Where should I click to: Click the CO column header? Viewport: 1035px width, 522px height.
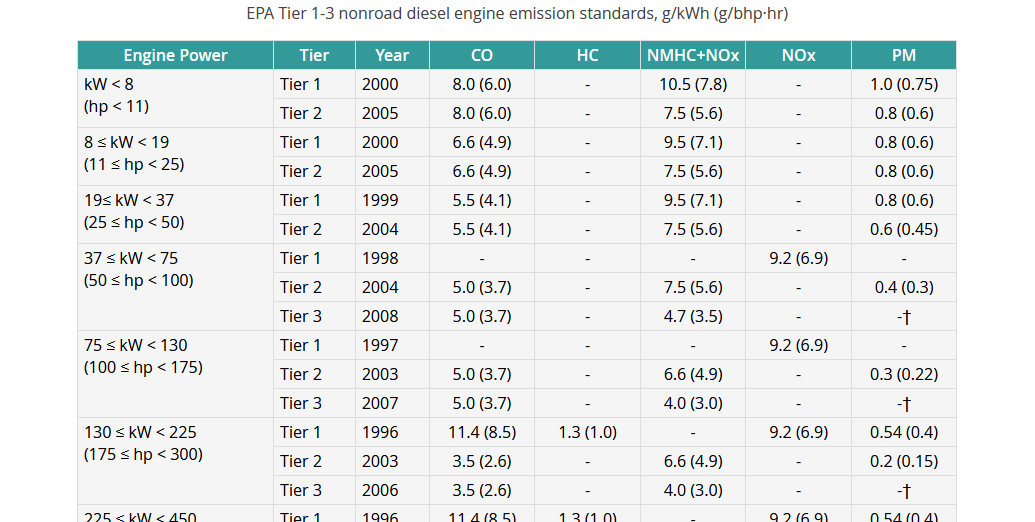click(x=482, y=55)
